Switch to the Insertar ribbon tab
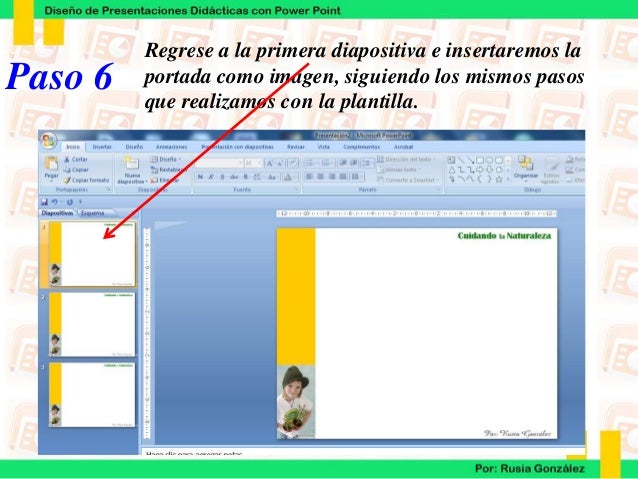 [x=102, y=147]
